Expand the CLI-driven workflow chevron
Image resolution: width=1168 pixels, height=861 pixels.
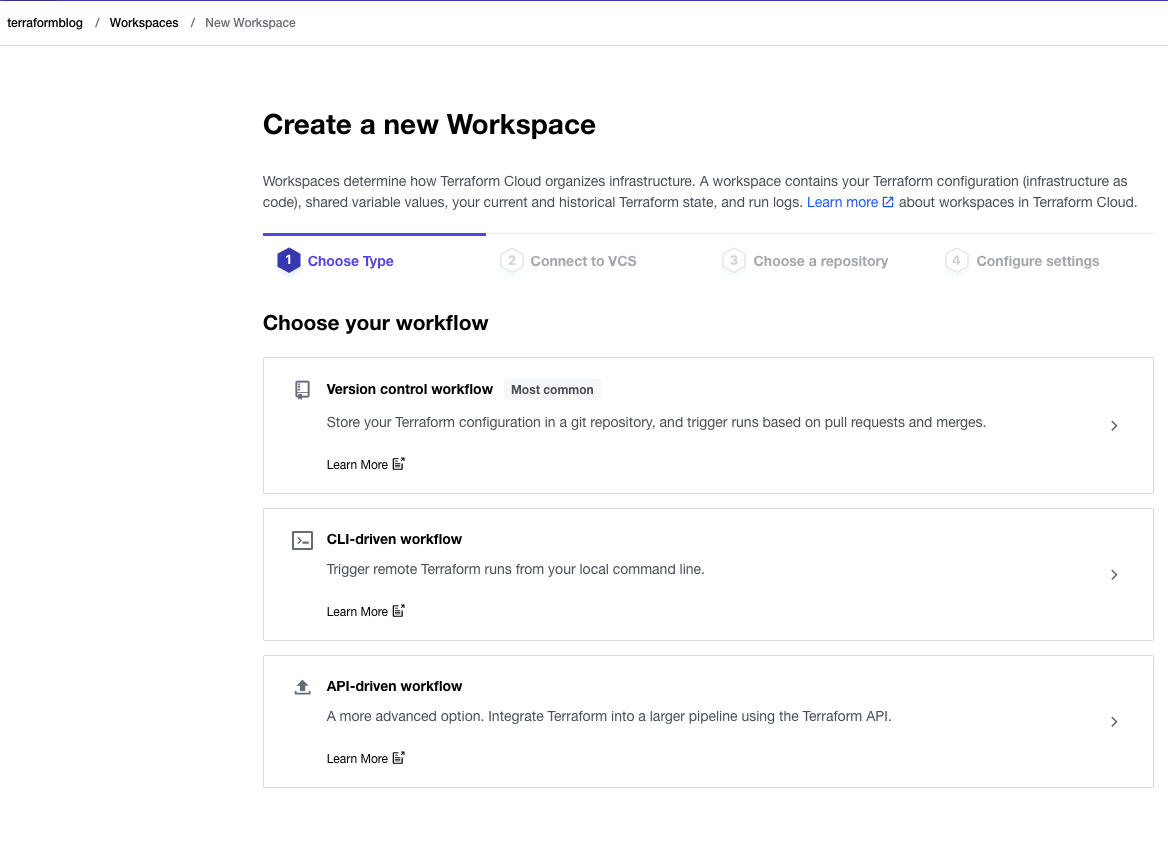[1114, 574]
